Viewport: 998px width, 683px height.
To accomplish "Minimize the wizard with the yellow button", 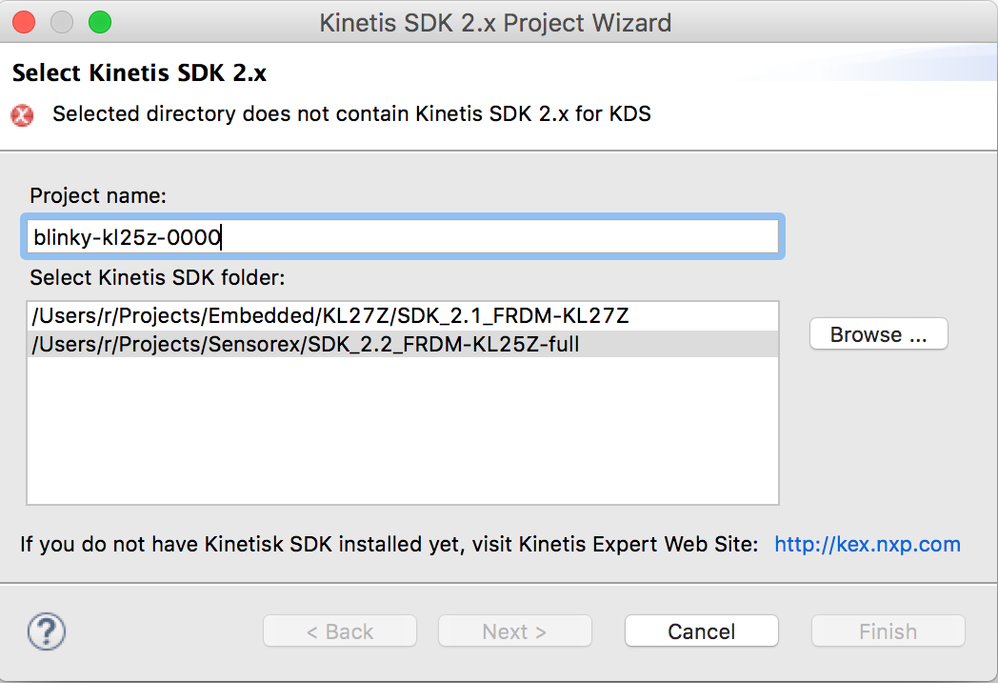I will 62,22.
